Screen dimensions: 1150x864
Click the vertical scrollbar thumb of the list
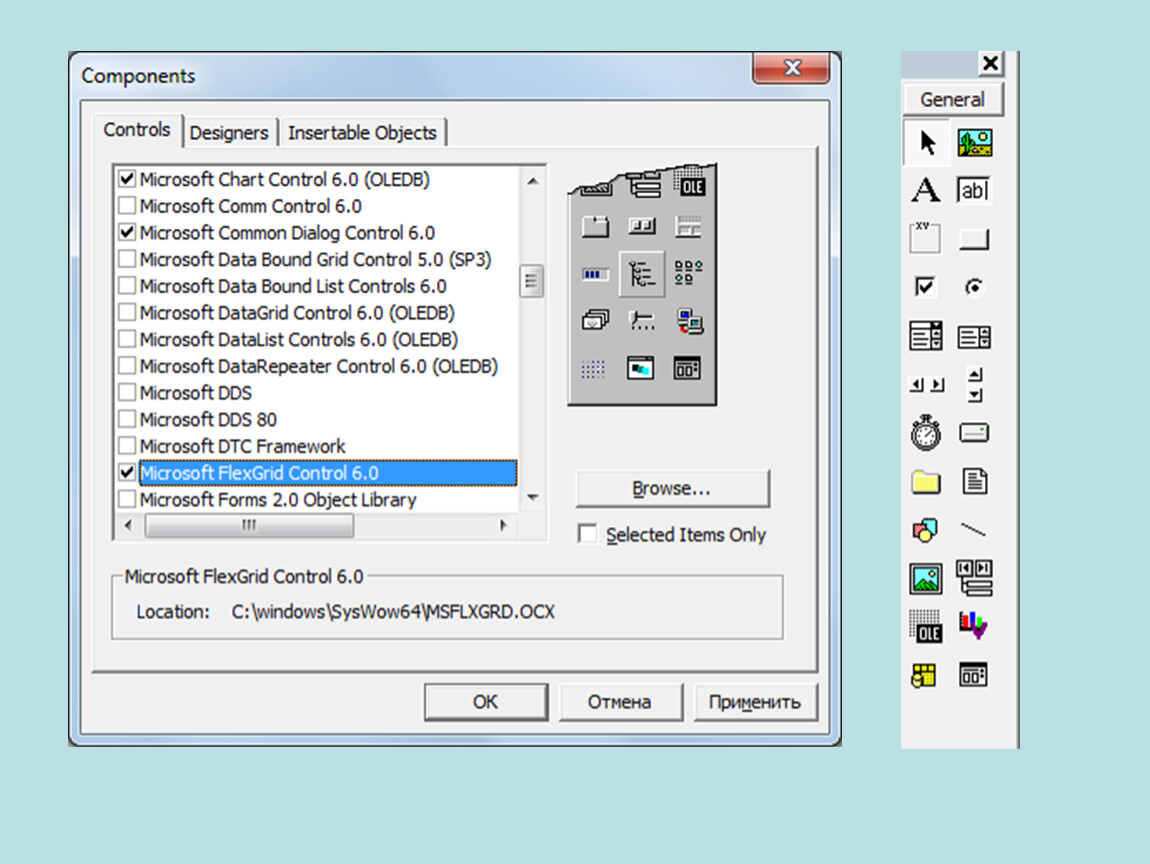tap(532, 280)
